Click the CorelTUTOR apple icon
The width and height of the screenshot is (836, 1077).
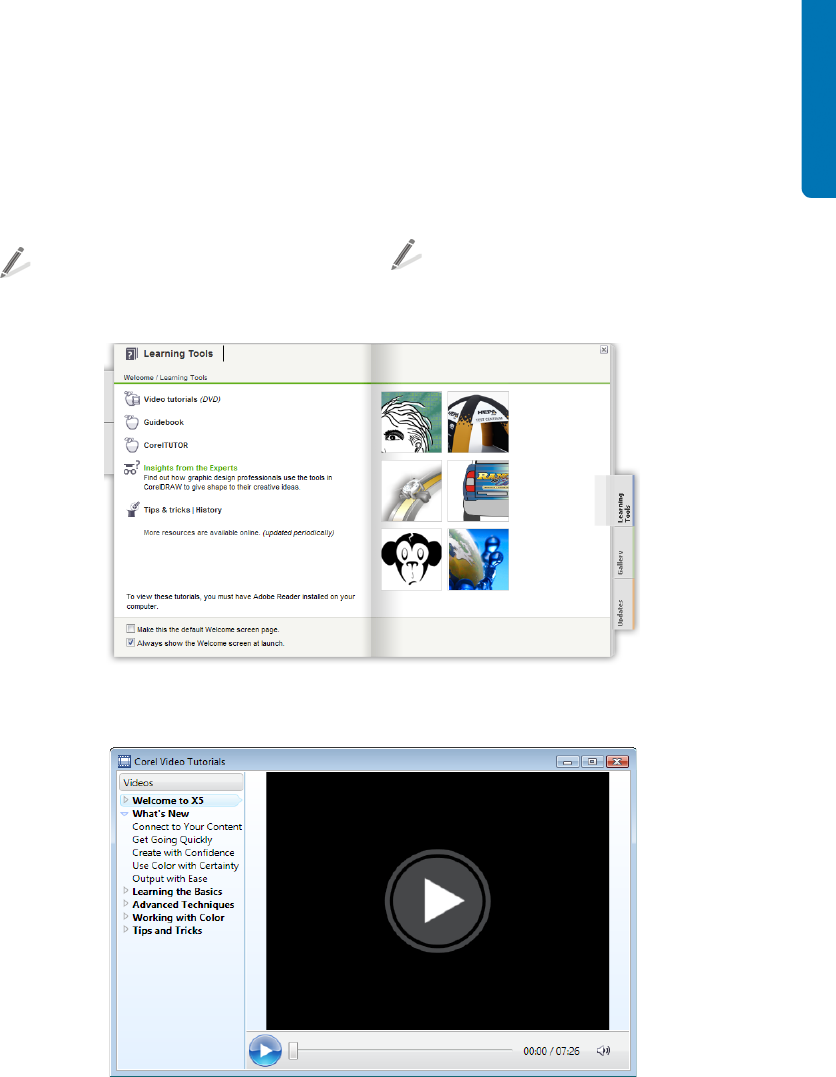132,445
